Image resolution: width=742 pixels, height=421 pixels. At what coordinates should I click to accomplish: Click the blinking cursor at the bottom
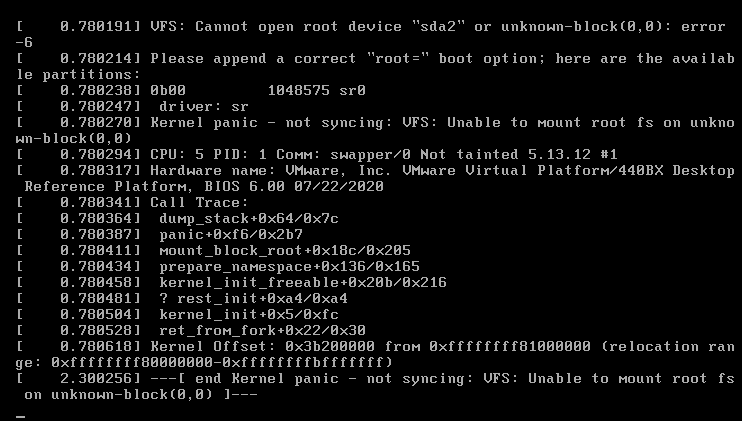pyautogui.click(x=20, y=417)
